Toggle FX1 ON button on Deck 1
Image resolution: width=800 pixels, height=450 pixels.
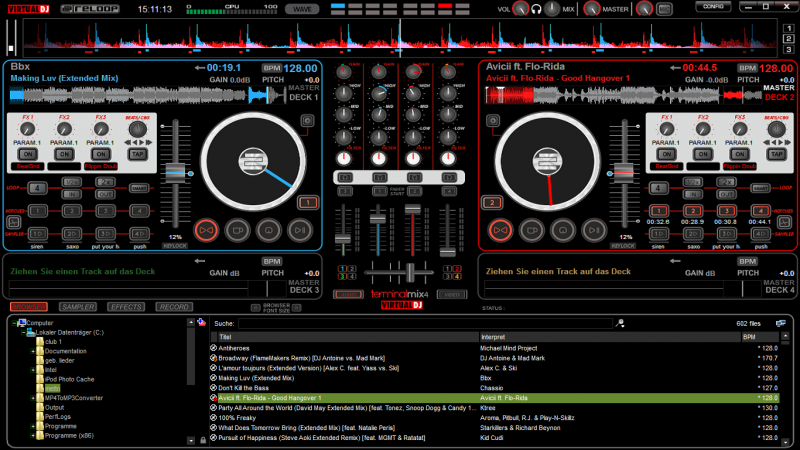tap(27, 154)
